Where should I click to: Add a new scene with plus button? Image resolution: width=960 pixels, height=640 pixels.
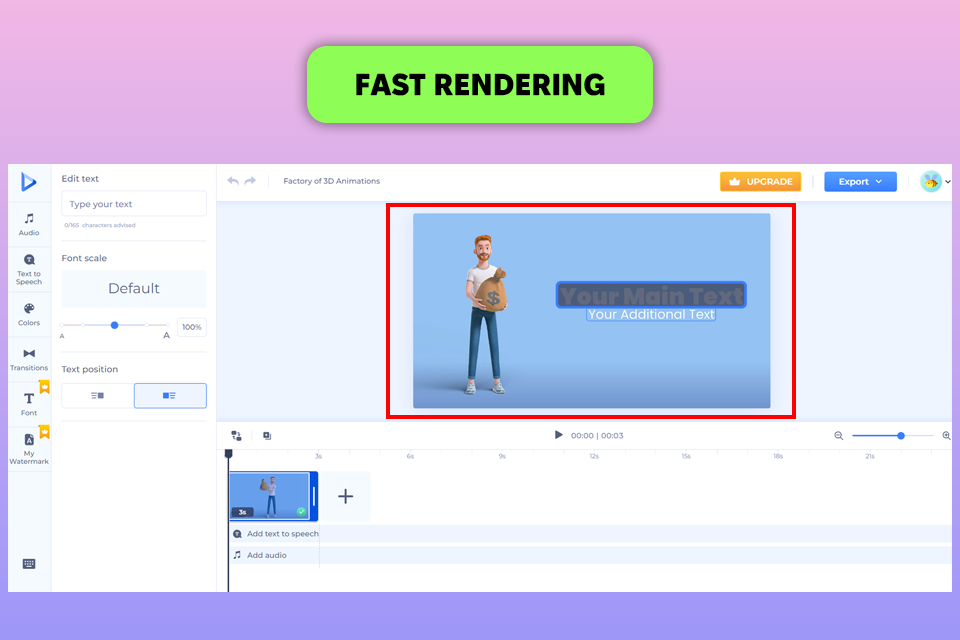345,496
